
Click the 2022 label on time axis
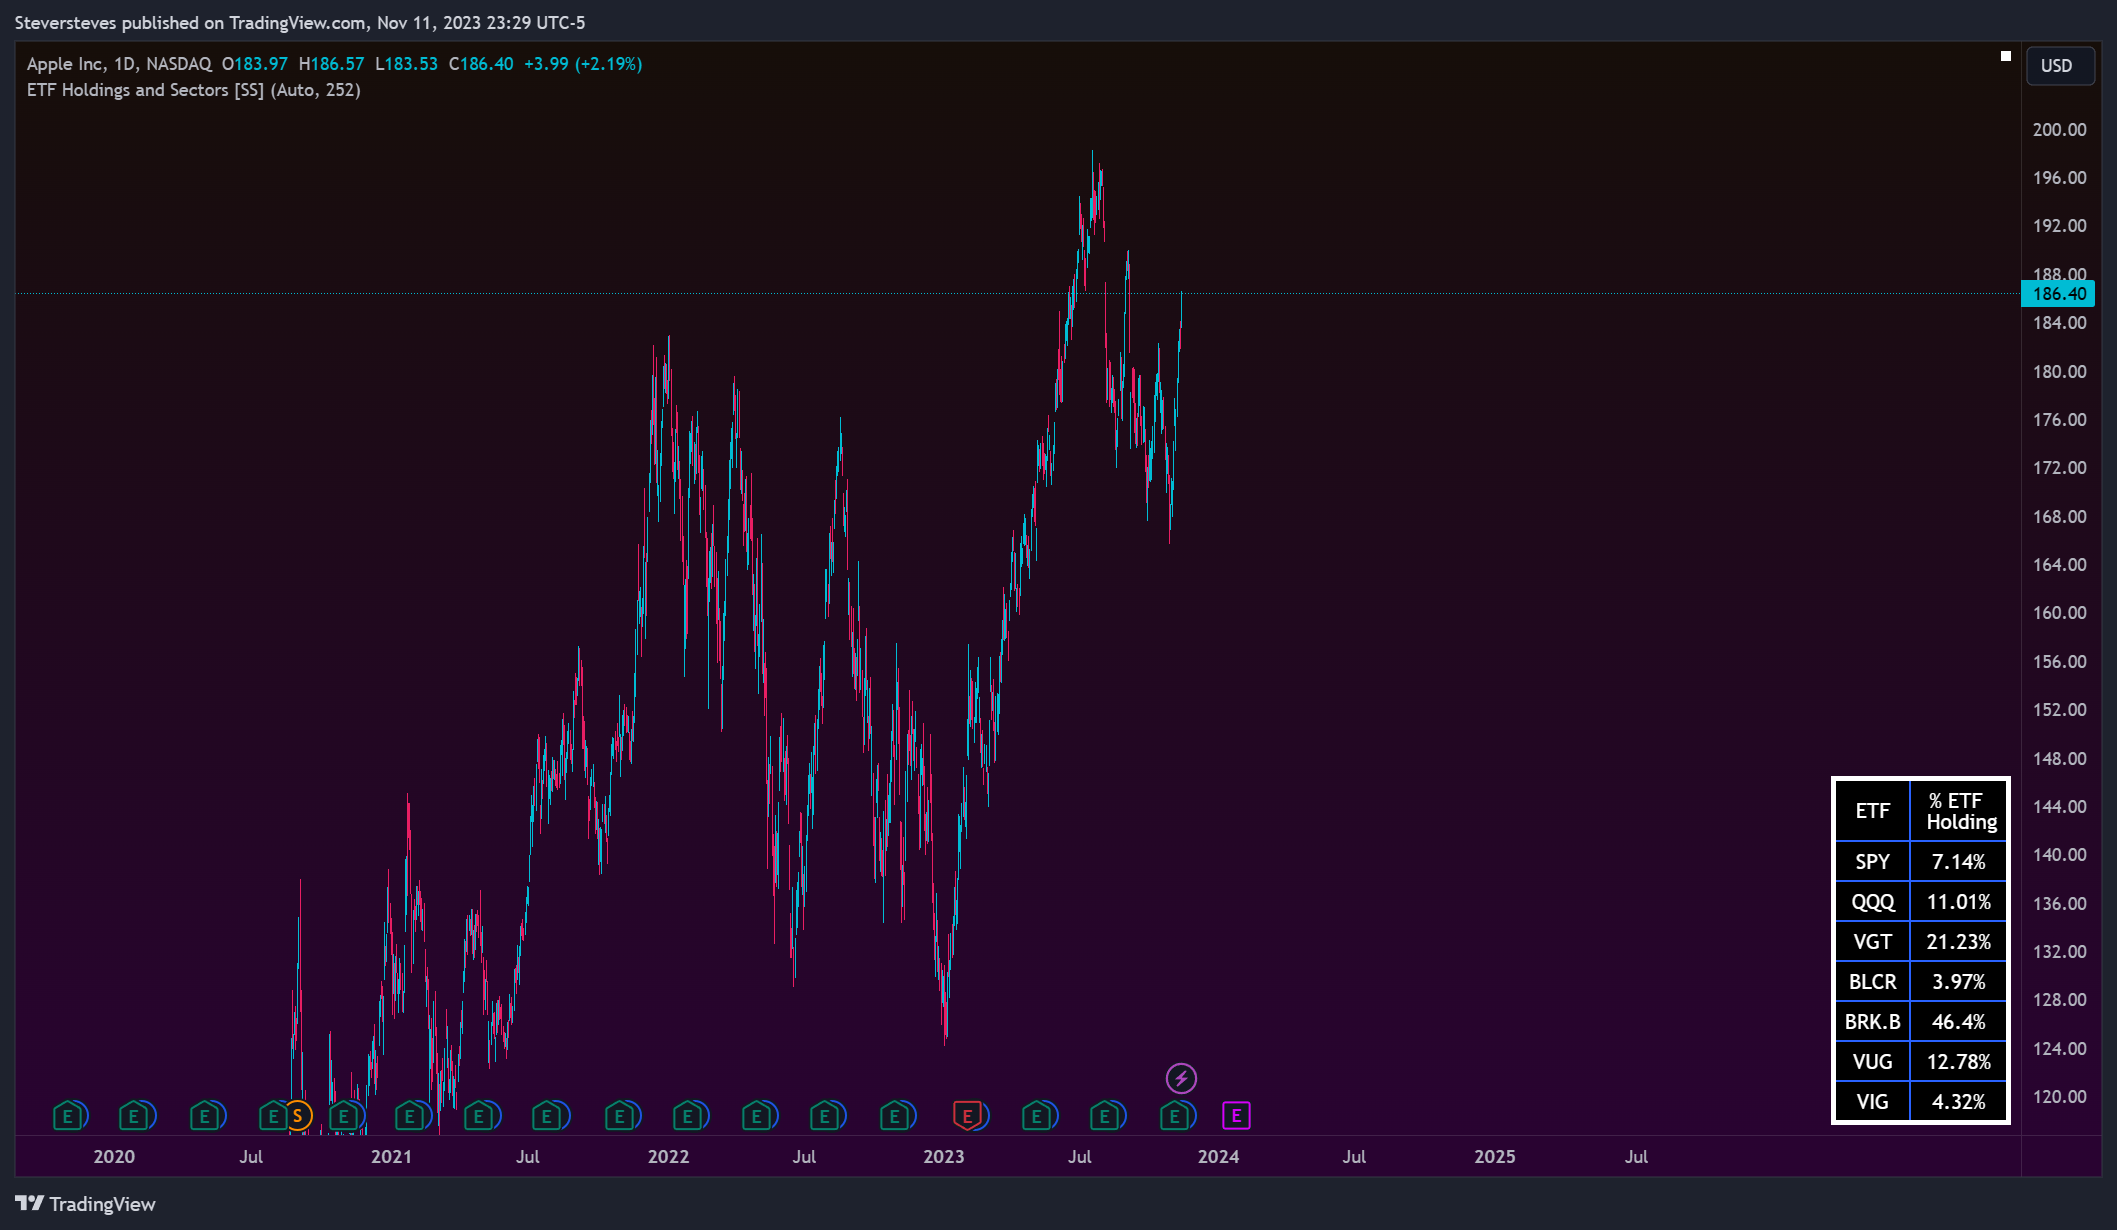point(668,1157)
